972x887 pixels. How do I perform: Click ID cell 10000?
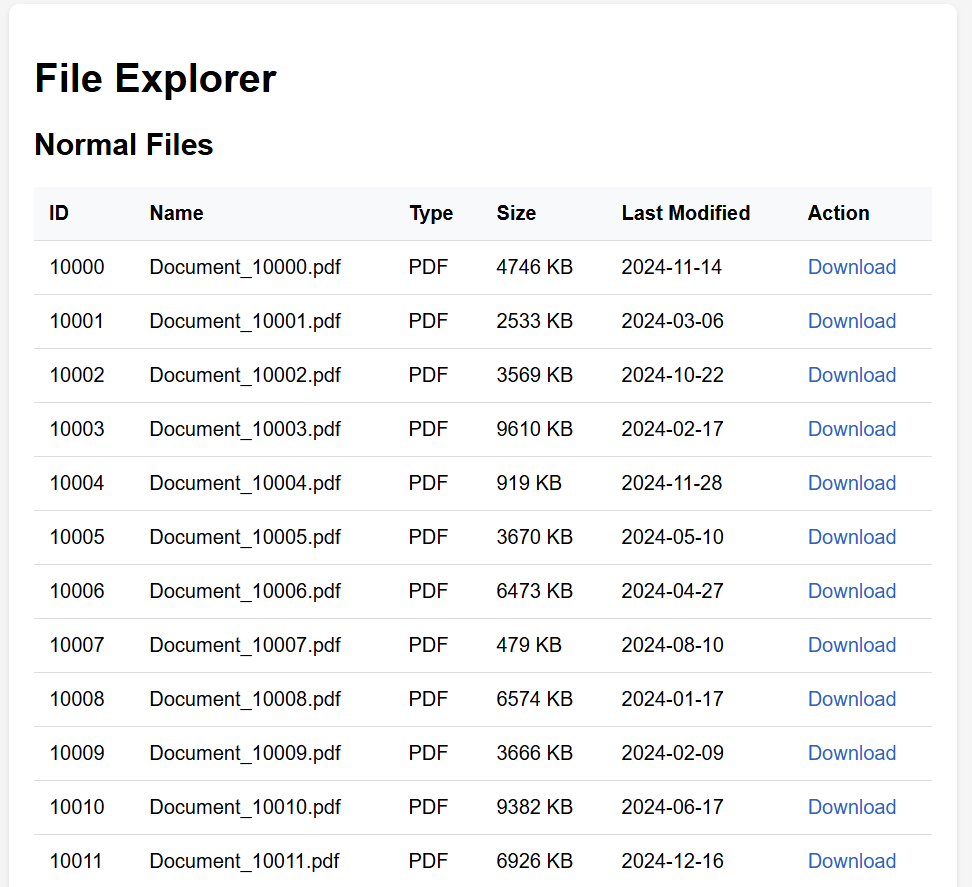pyautogui.click(x=77, y=267)
